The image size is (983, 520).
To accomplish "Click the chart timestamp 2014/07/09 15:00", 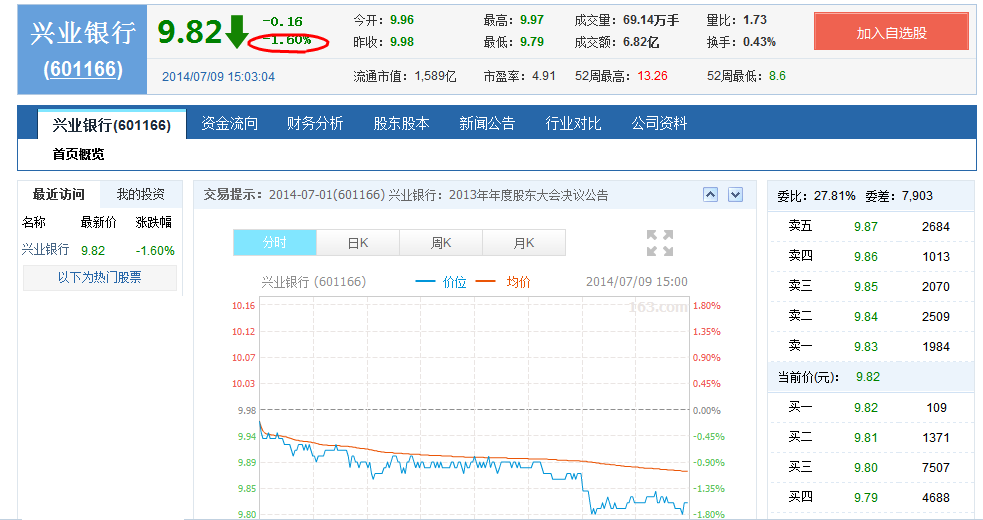I will click(636, 282).
